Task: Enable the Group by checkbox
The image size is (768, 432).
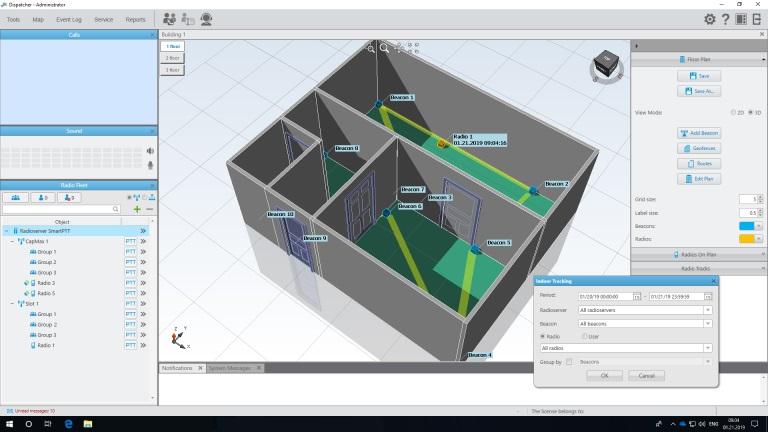Action: tap(569, 361)
